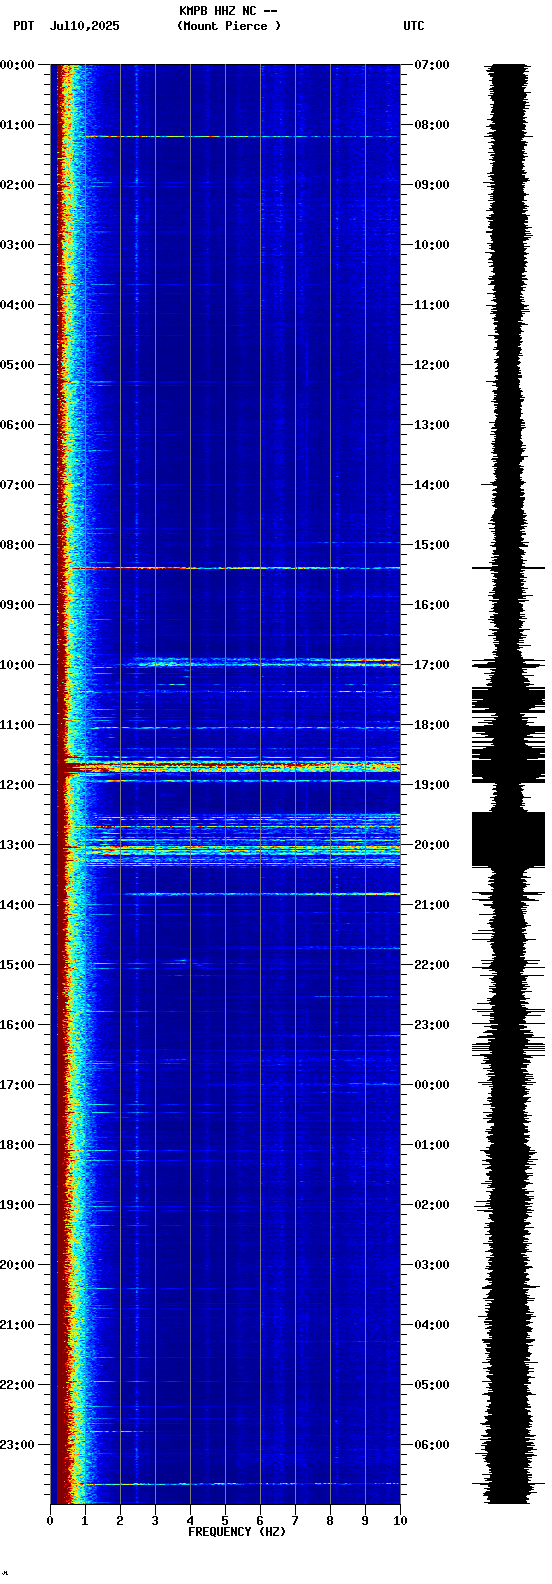Click the 21:00 PDT time label
Image resolution: width=552 pixels, height=1584 pixels.
(x=18, y=1325)
